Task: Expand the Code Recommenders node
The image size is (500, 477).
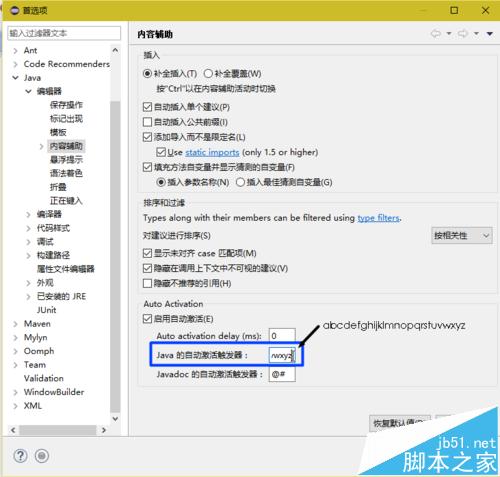Action: 15,64
